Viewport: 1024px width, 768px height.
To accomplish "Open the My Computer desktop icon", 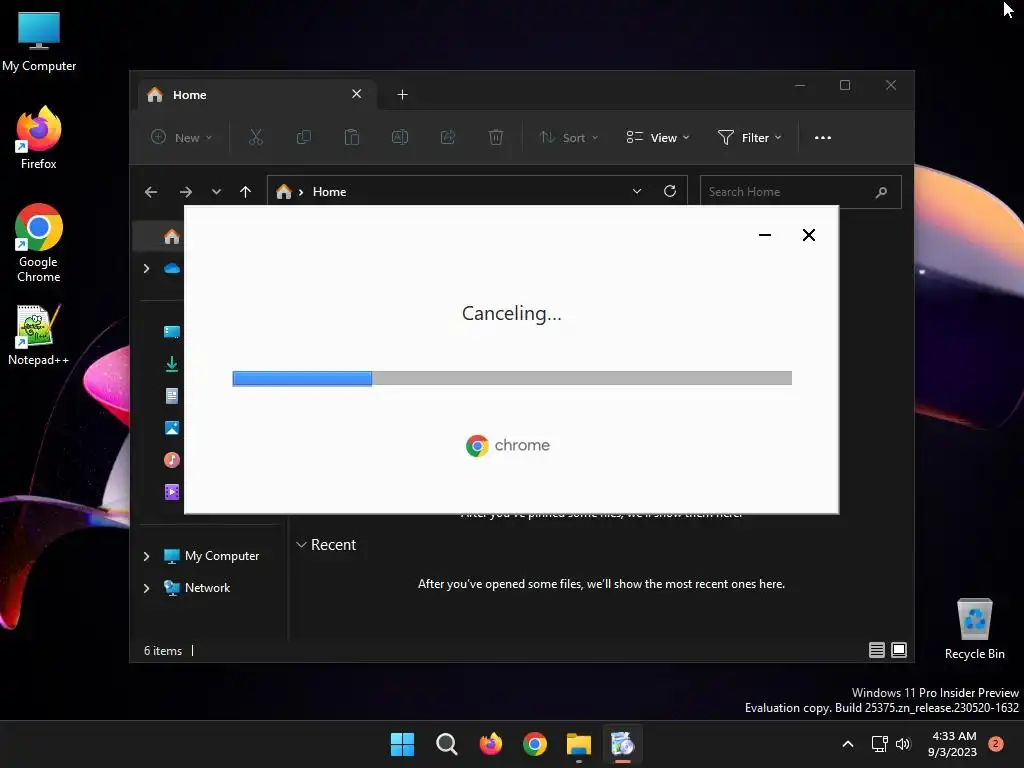I will 39,41.
